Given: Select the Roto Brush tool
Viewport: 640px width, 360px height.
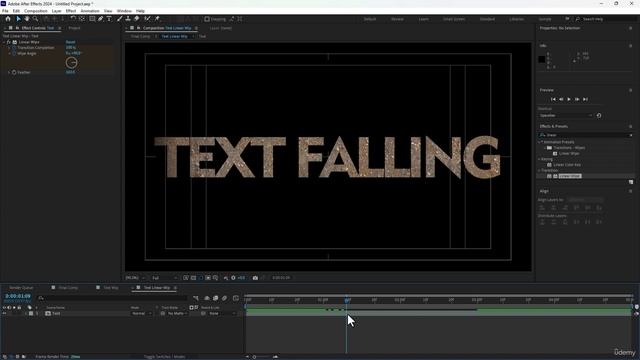Looking at the screenshot, I should point(147,19).
